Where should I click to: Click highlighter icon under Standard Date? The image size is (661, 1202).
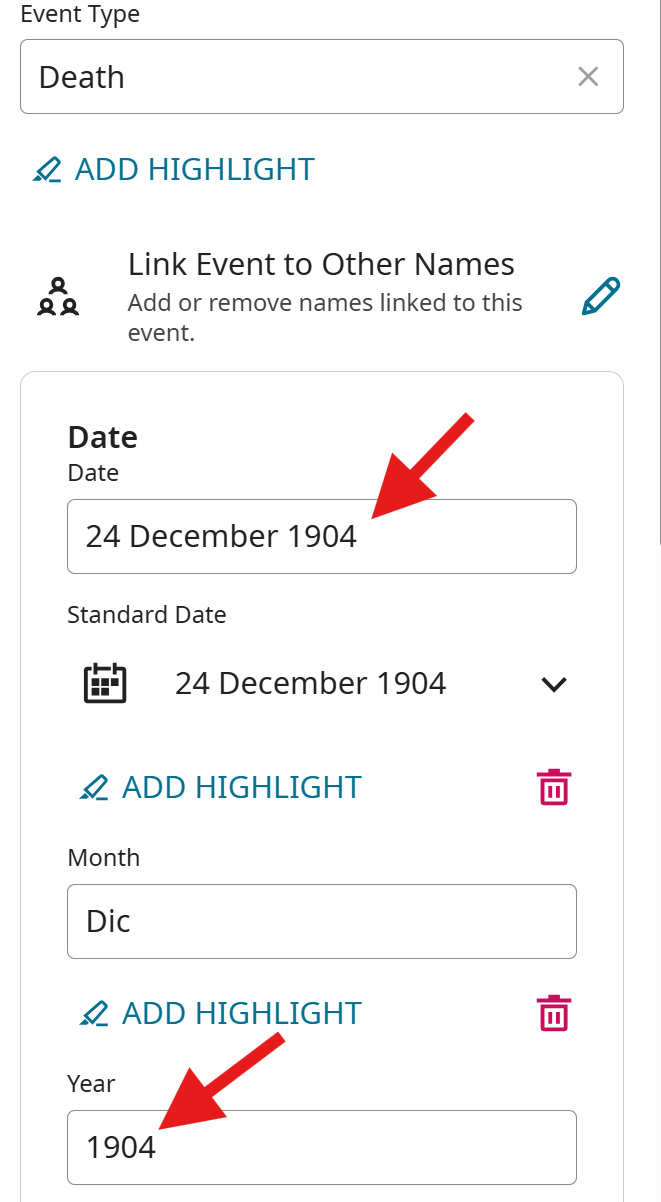point(94,788)
